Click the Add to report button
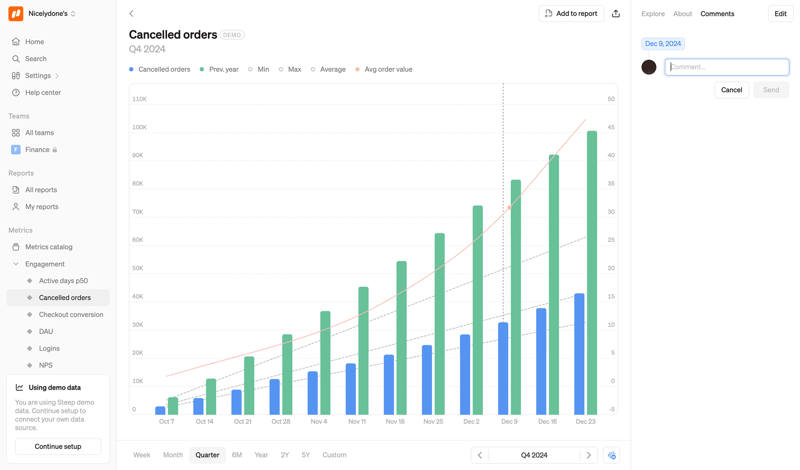Screen dimensions: 800x470 click(571, 14)
